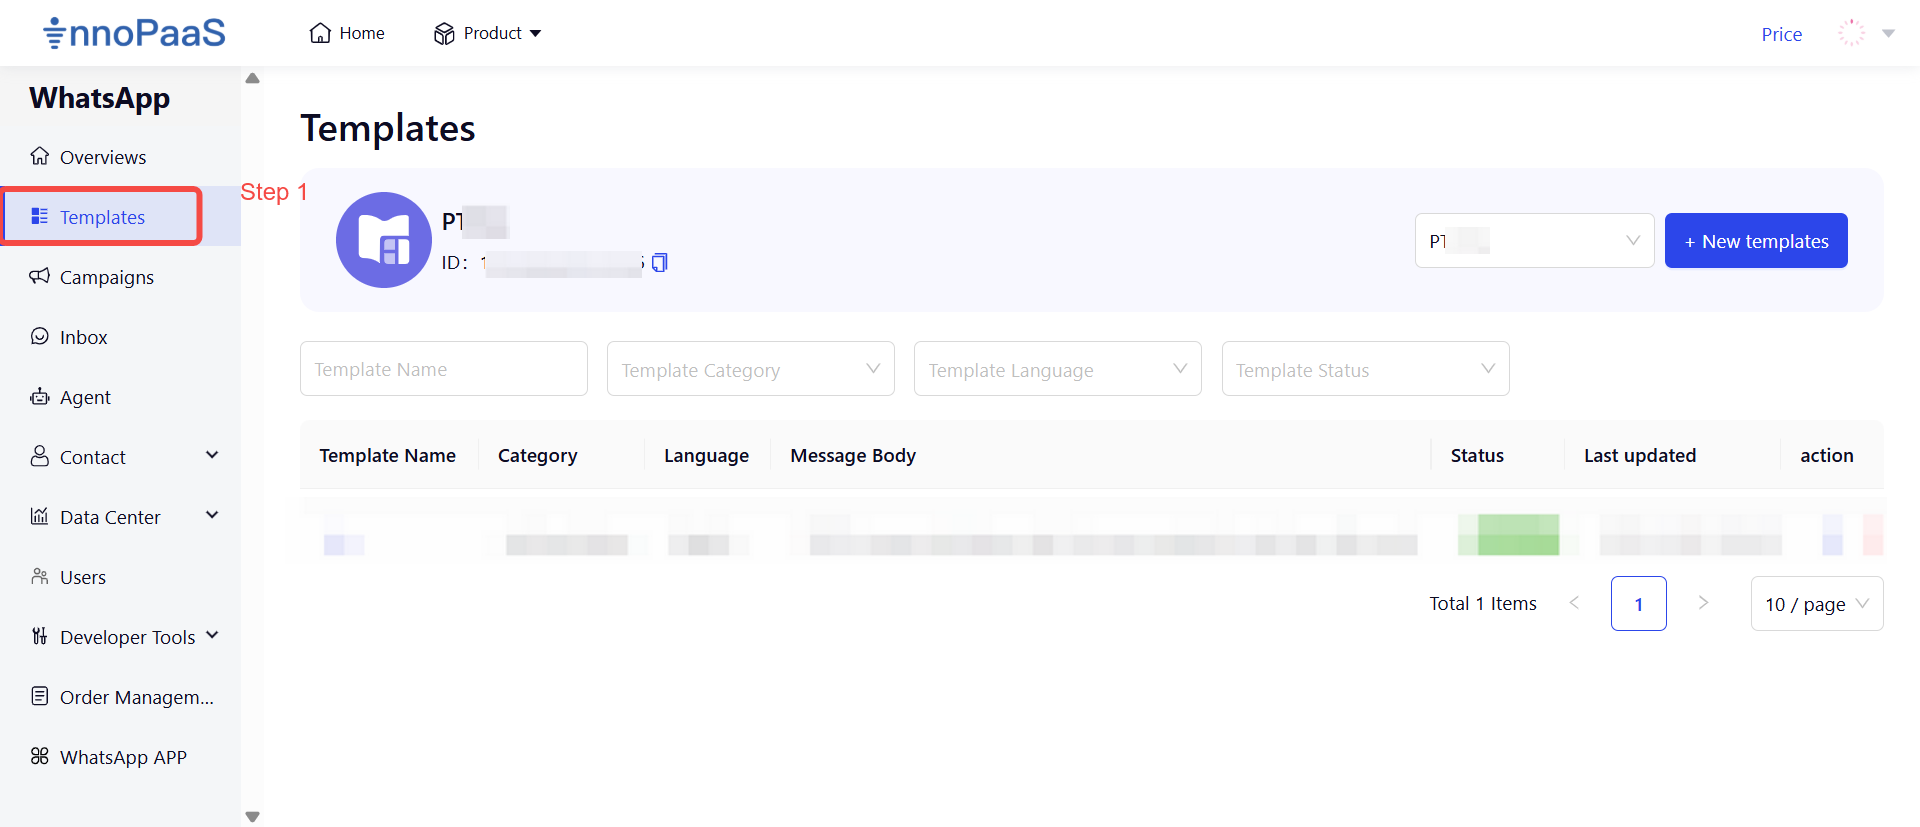1920x827 pixels.
Task: Open WhatsApp APP in the sidebar
Action: click(x=120, y=757)
